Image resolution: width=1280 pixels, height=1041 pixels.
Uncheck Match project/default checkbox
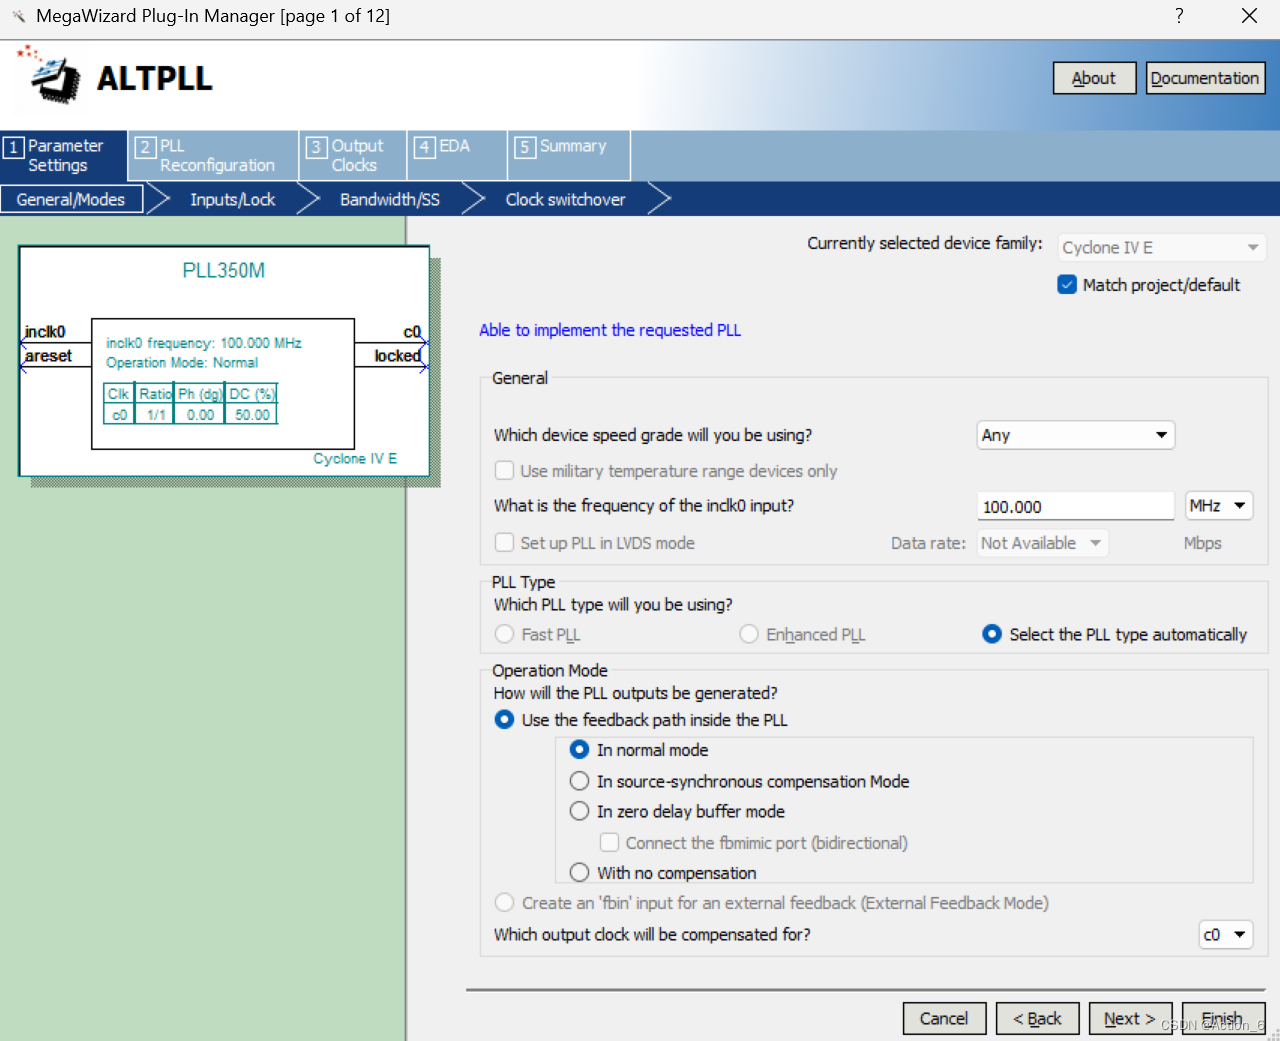pyautogui.click(x=1067, y=285)
